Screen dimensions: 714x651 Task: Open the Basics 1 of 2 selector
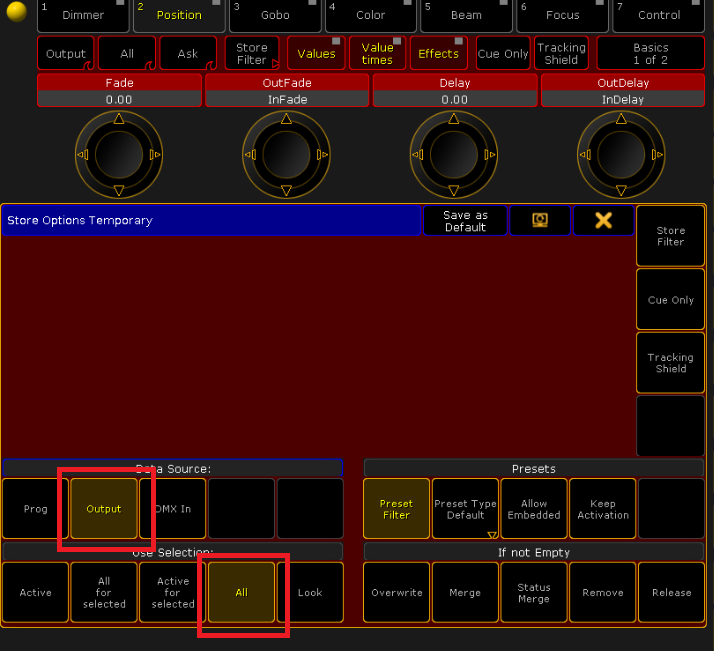(x=650, y=54)
